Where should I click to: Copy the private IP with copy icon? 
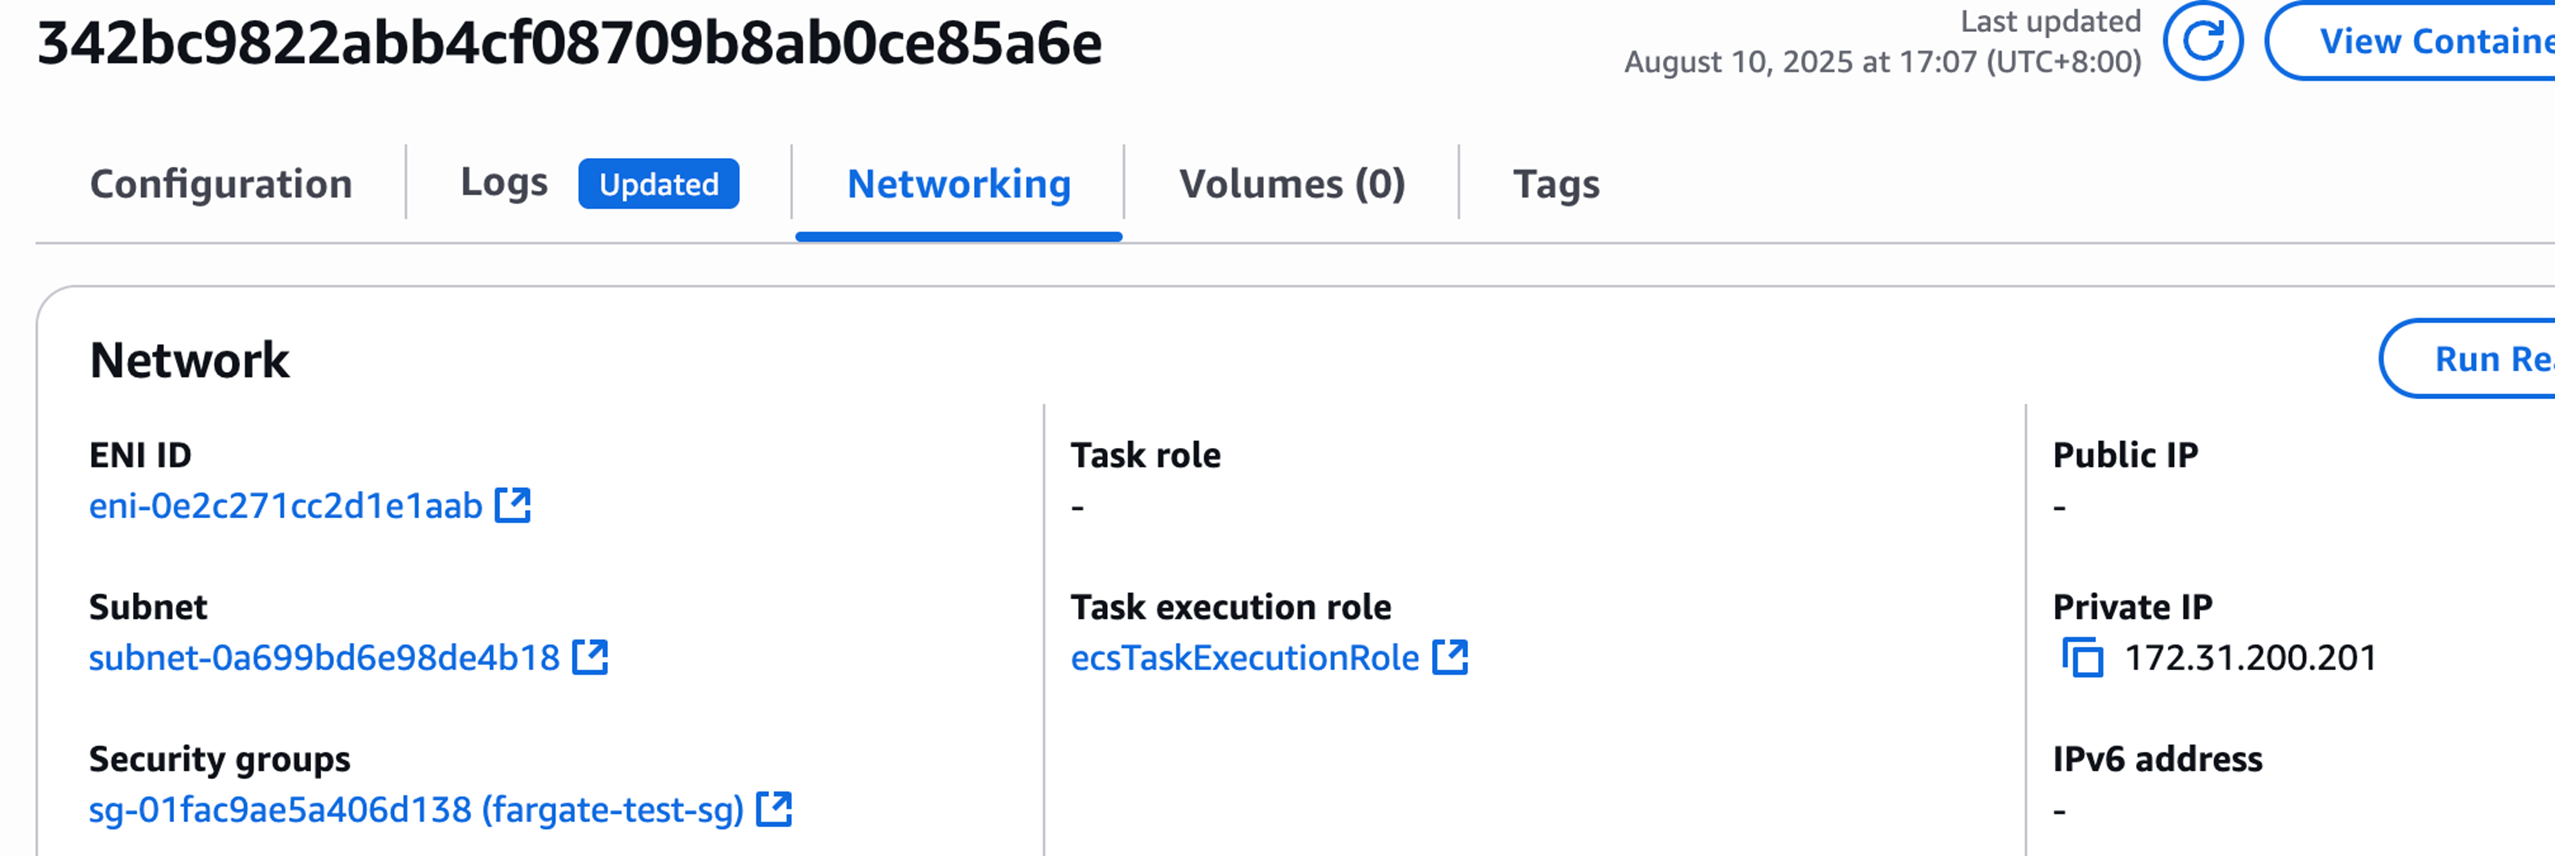pyautogui.click(x=2083, y=658)
